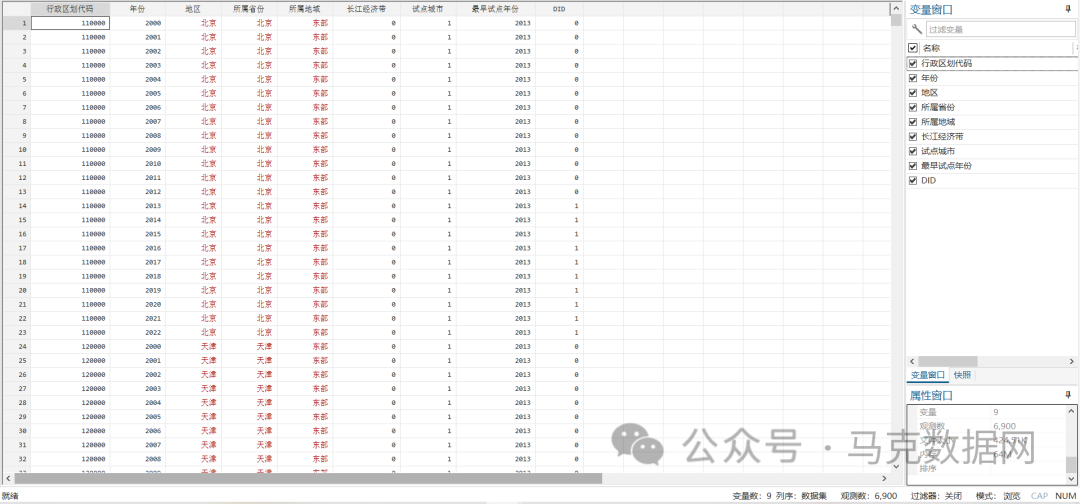Select row number 1 header
This screenshot has height=504, width=1080.
point(16,23)
